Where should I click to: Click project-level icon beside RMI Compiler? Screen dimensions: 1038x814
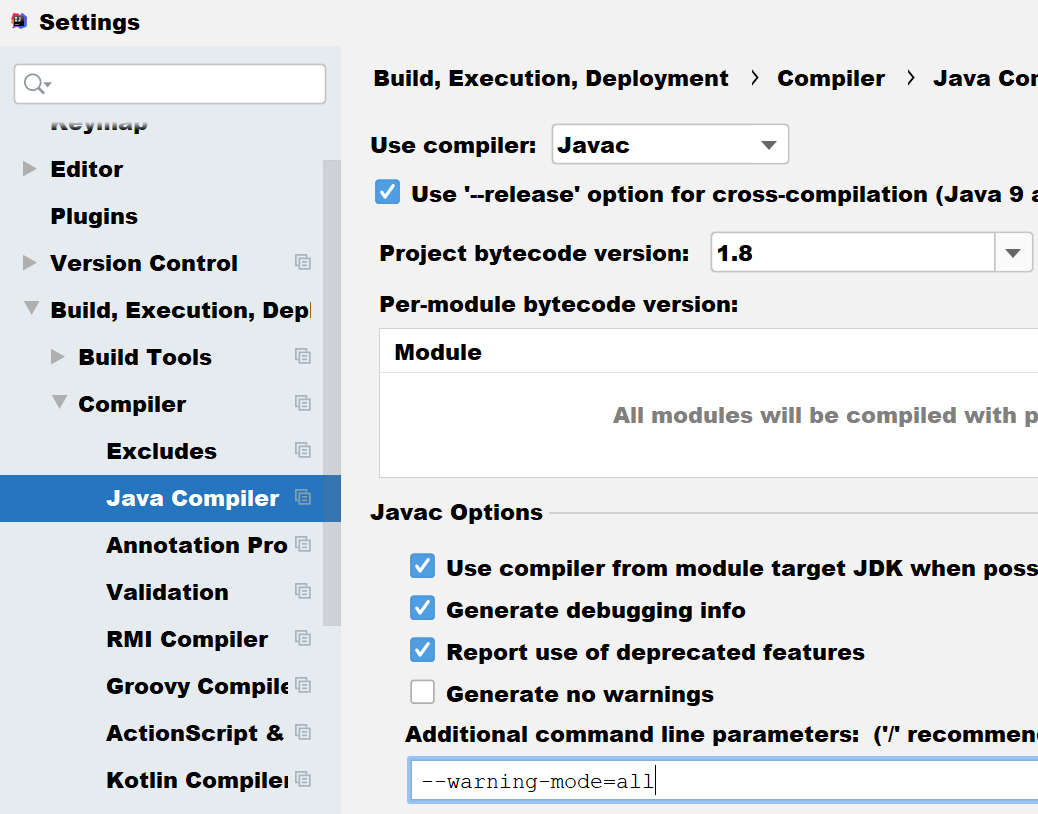point(303,638)
